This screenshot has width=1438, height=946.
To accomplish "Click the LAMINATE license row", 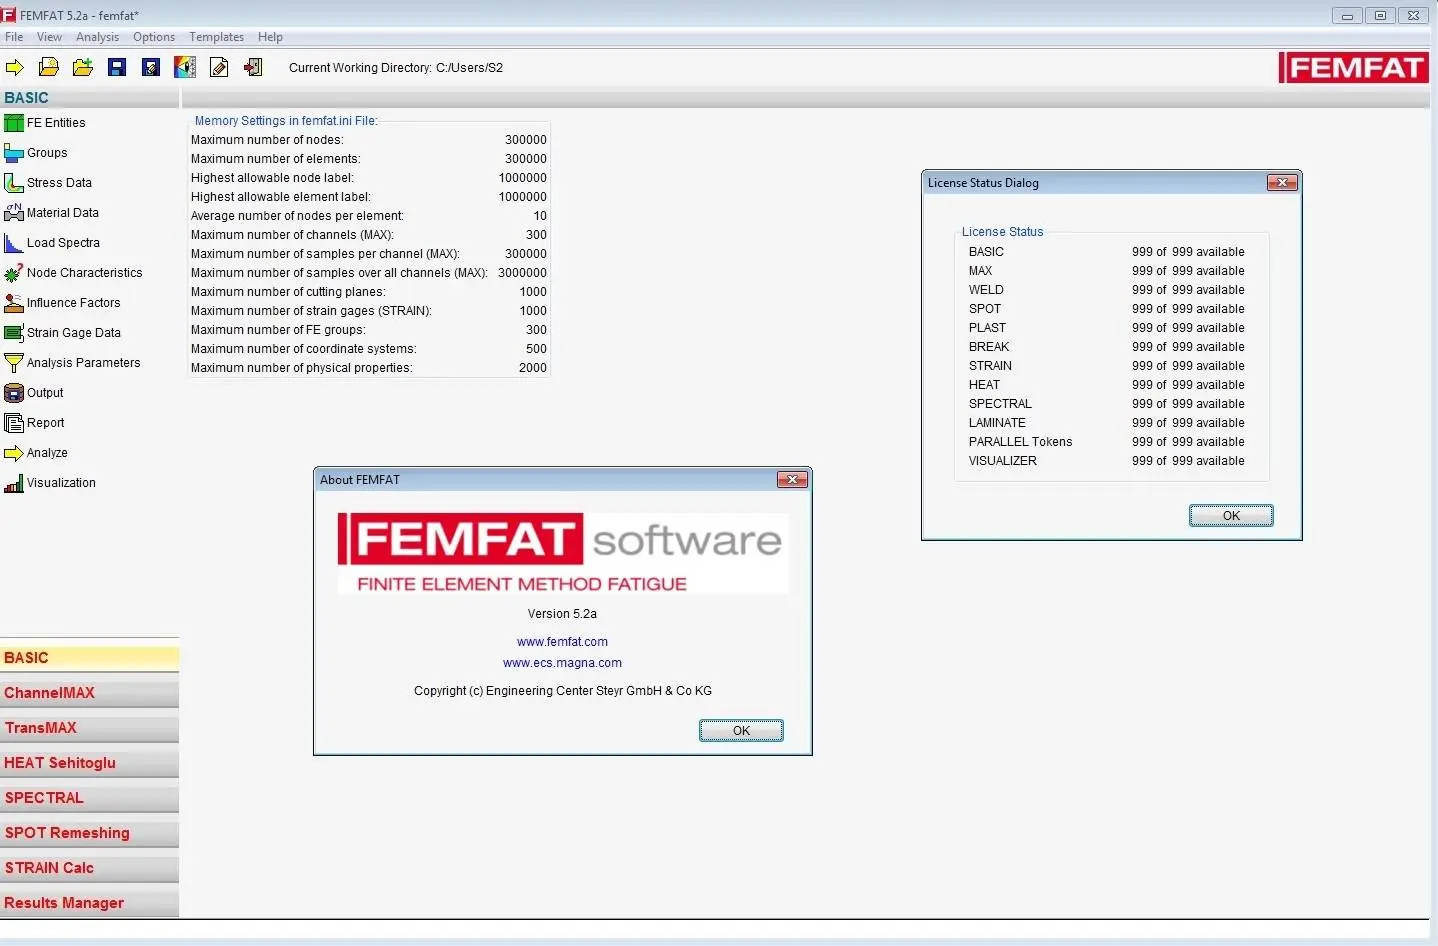I will tap(1107, 423).
